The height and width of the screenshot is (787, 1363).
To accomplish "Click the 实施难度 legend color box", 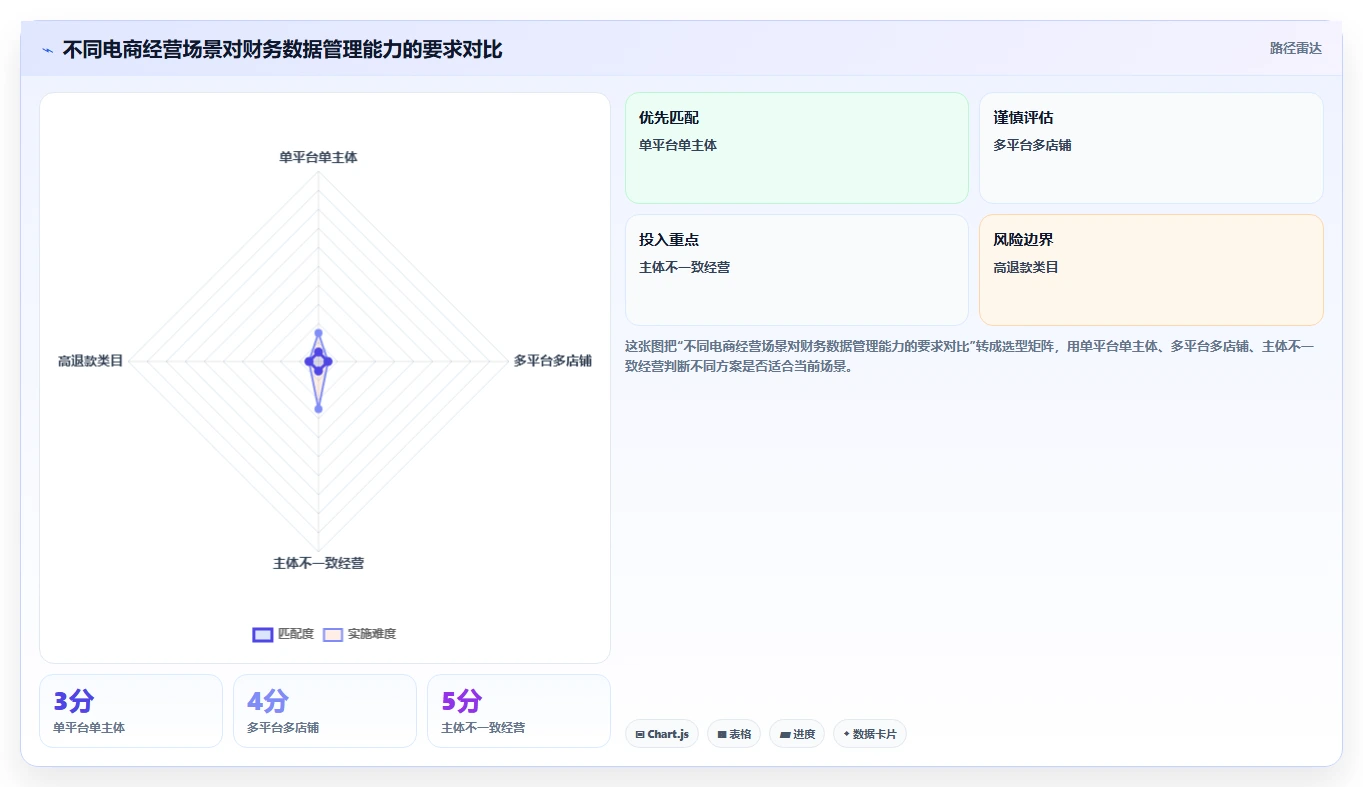I will (333, 634).
